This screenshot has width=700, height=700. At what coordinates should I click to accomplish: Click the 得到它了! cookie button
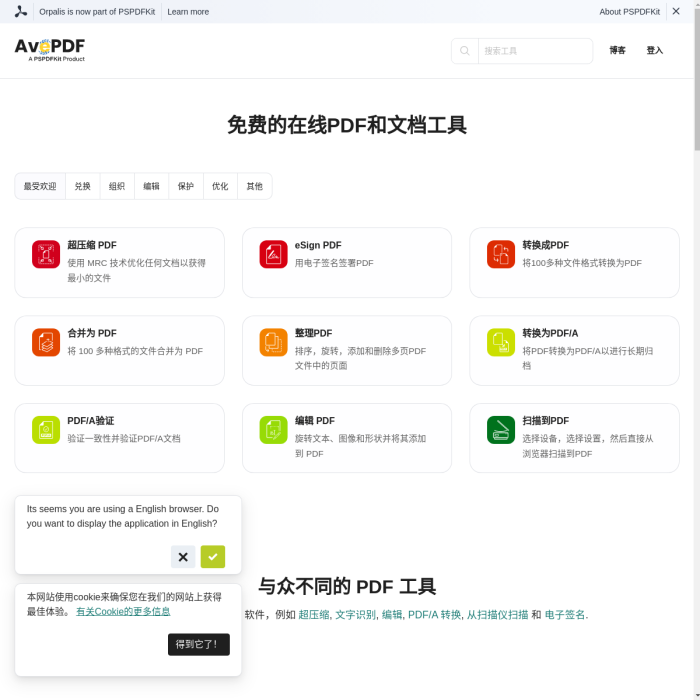(198, 645)
